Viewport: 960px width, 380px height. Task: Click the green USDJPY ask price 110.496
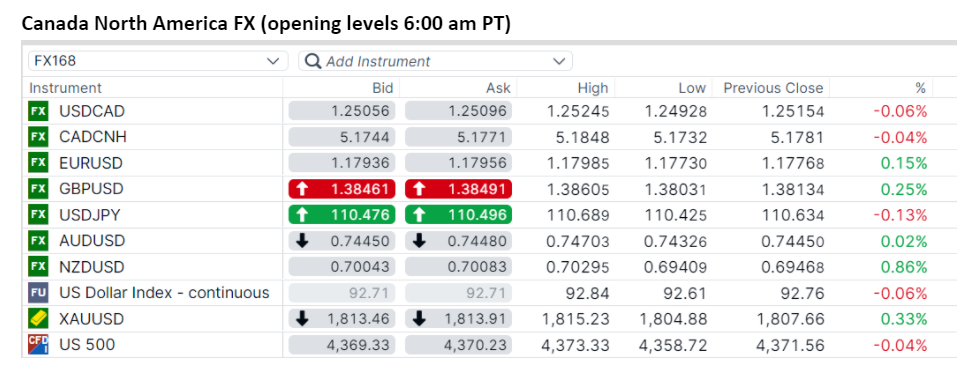pyautogui.click(x=459, y=215)
